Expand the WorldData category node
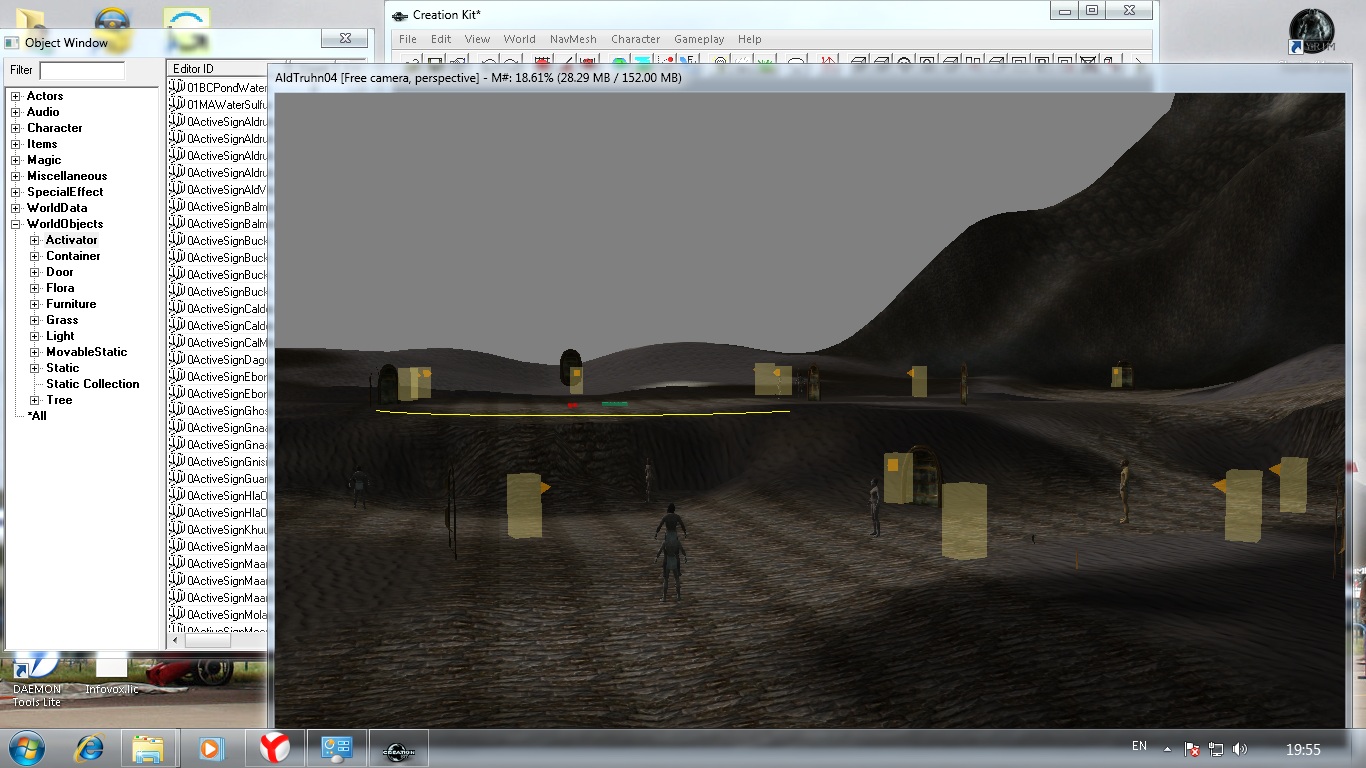1366x768 pixels. tap(16, 208)
